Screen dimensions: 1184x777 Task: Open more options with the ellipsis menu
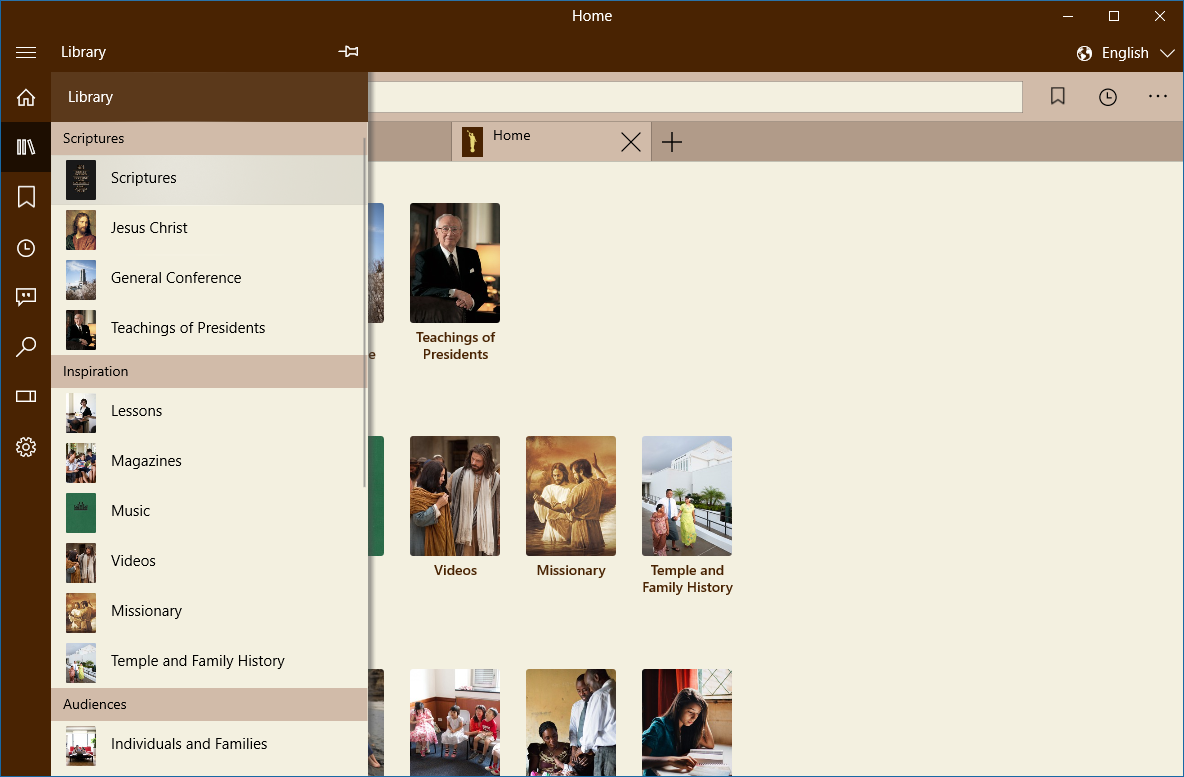pos(1157,96)
